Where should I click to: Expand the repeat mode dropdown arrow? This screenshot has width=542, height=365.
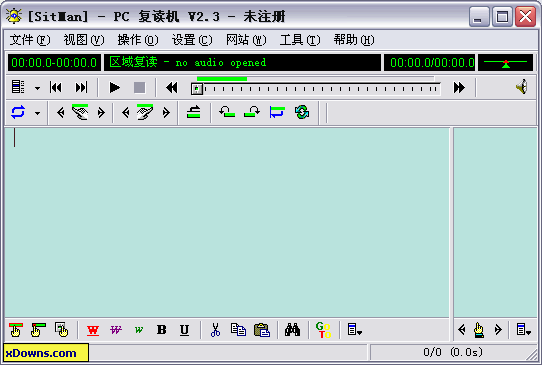[x=37, y=113]
